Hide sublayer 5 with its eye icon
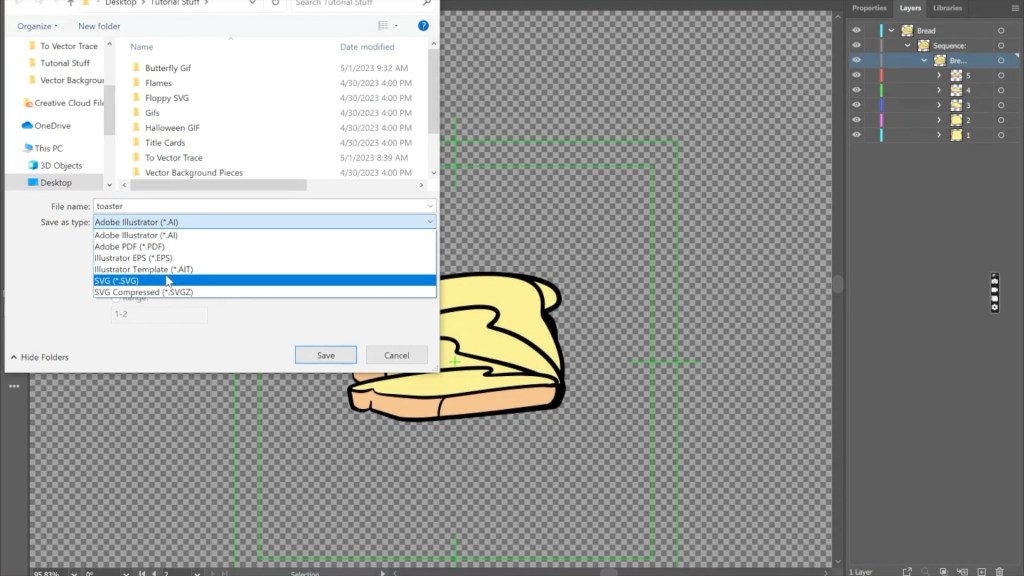 coord(856,75)
